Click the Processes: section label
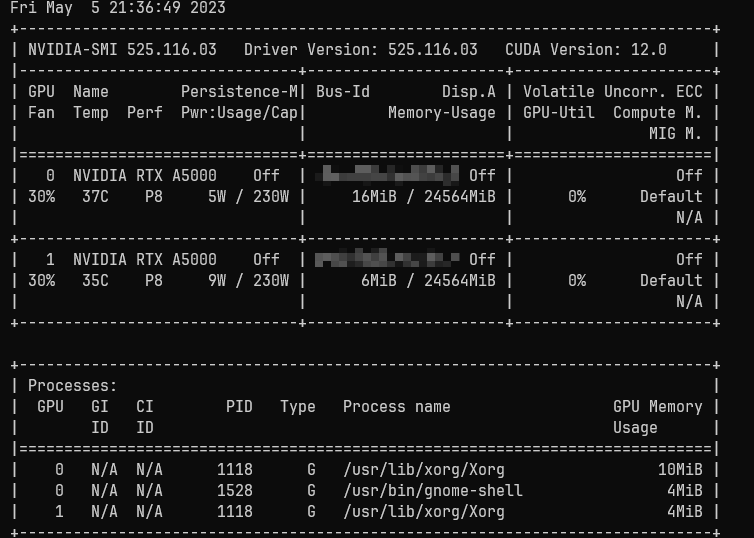754x538 pixels. coord(73,386)
